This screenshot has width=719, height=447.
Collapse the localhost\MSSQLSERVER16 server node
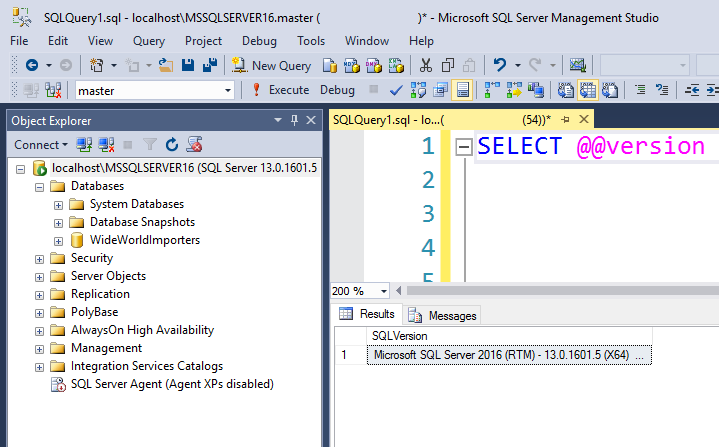[20, 169]
